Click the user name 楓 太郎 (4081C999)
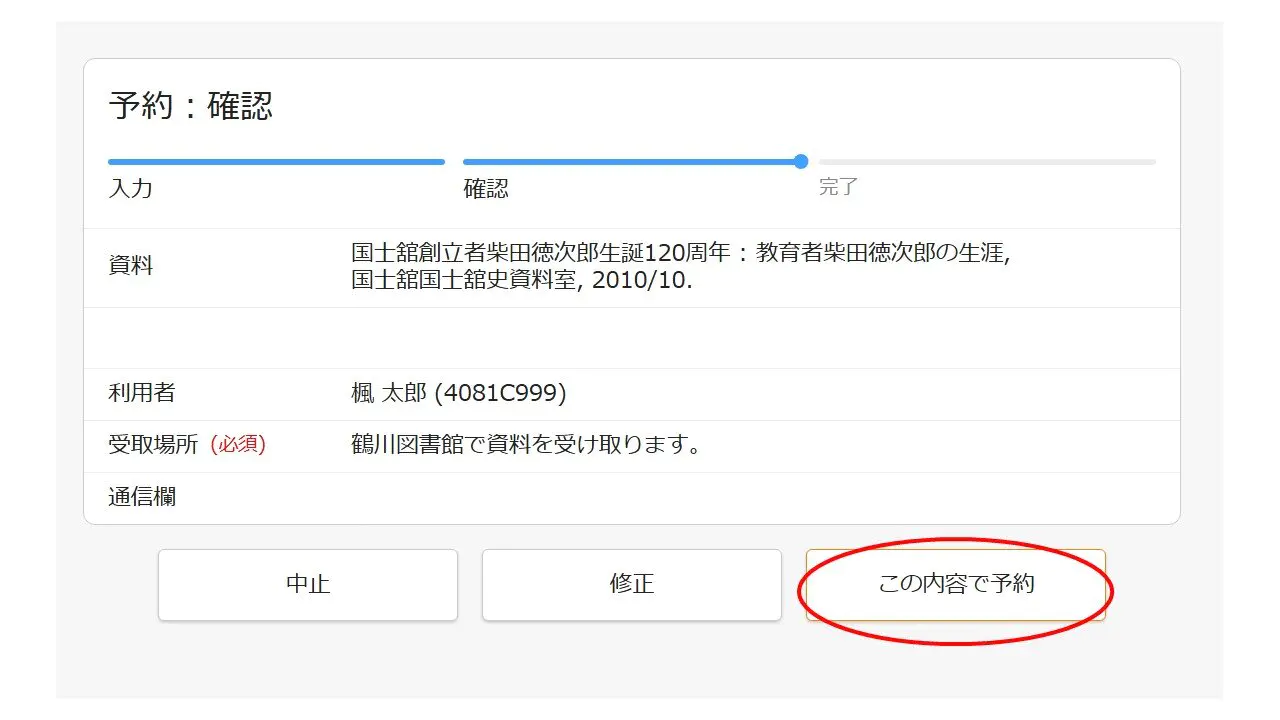 pos(459,394)
